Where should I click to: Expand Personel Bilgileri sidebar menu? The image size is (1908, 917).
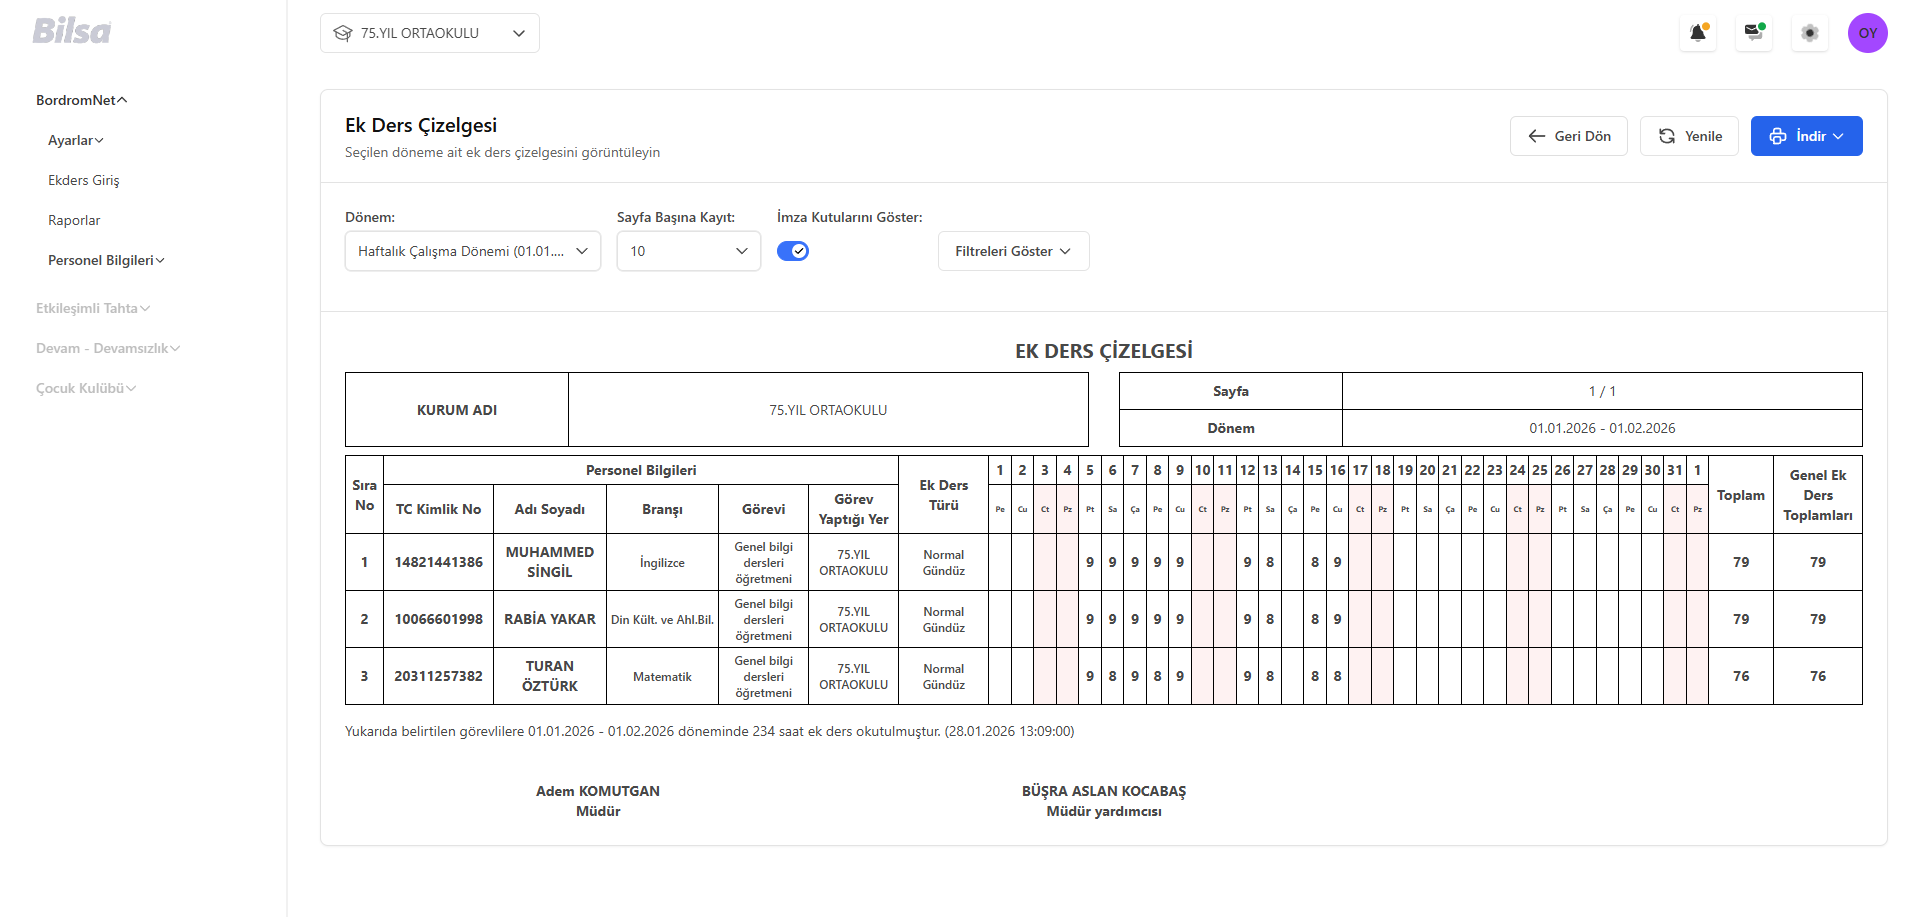(x=106, y=260)
